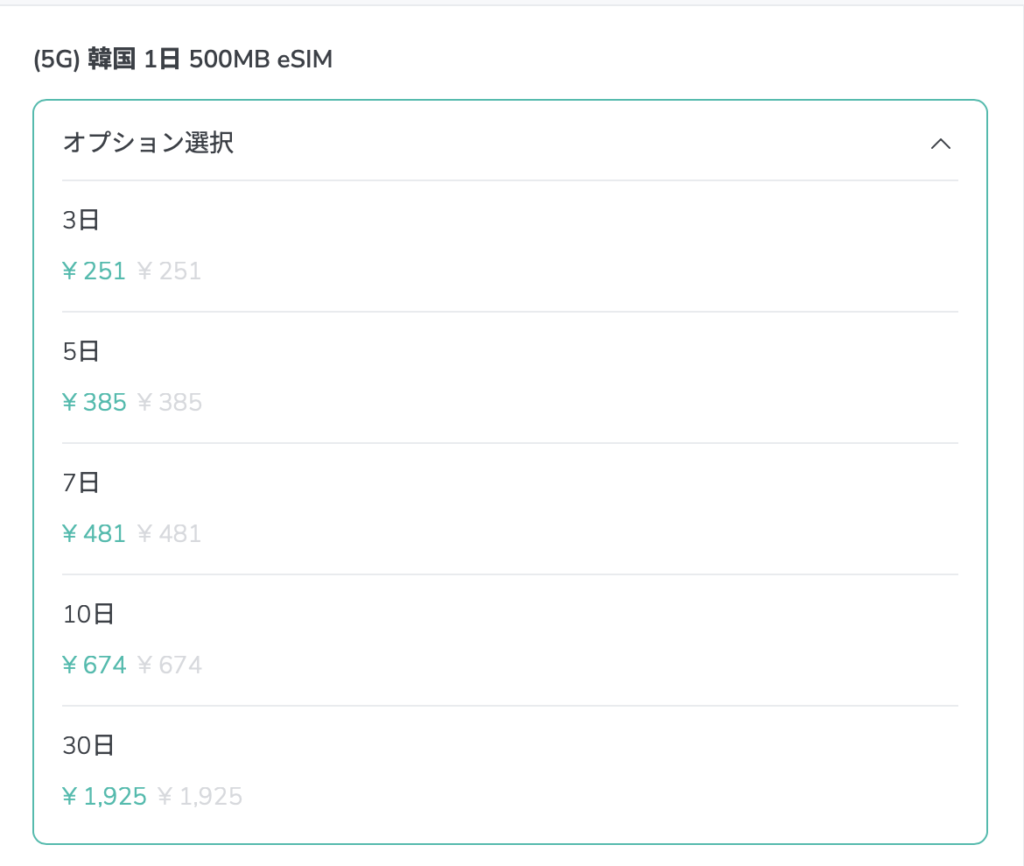1024x866 pixels.
Task: Click the grey original ¥1,925 price
Action: pyautogui.click(x=200, y=796)
